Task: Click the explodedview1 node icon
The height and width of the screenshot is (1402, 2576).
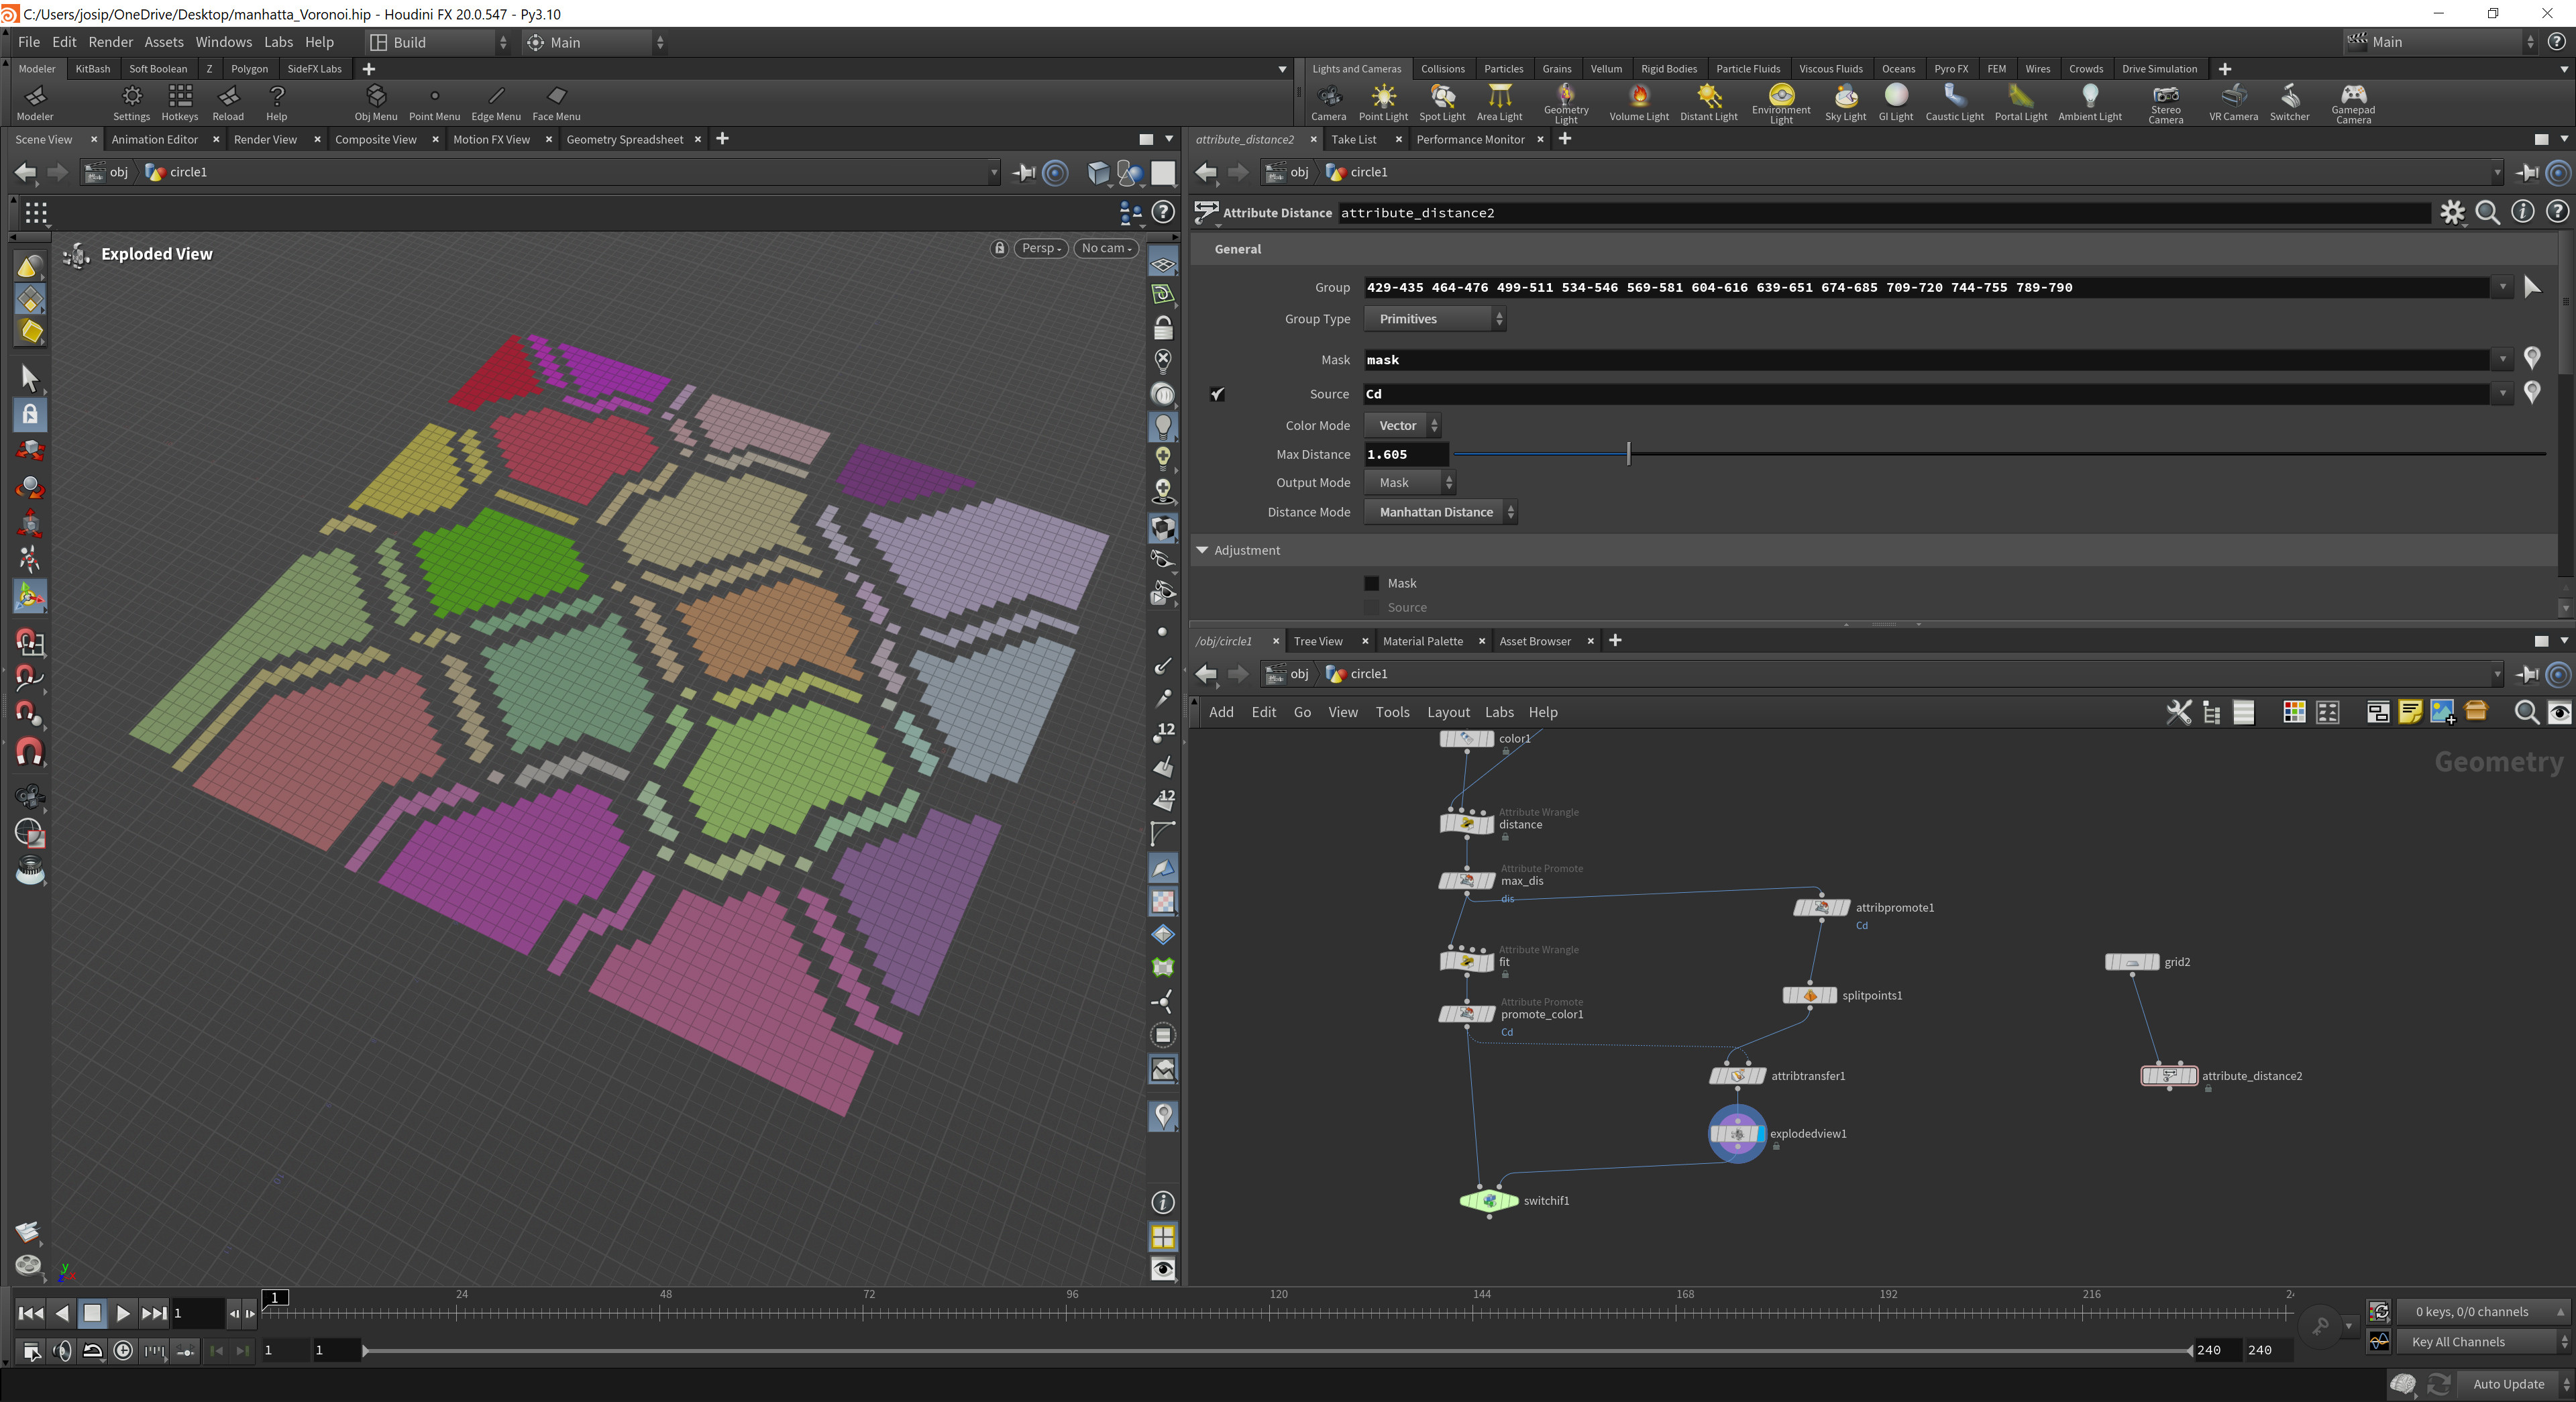Action: pos(1737,1133)
